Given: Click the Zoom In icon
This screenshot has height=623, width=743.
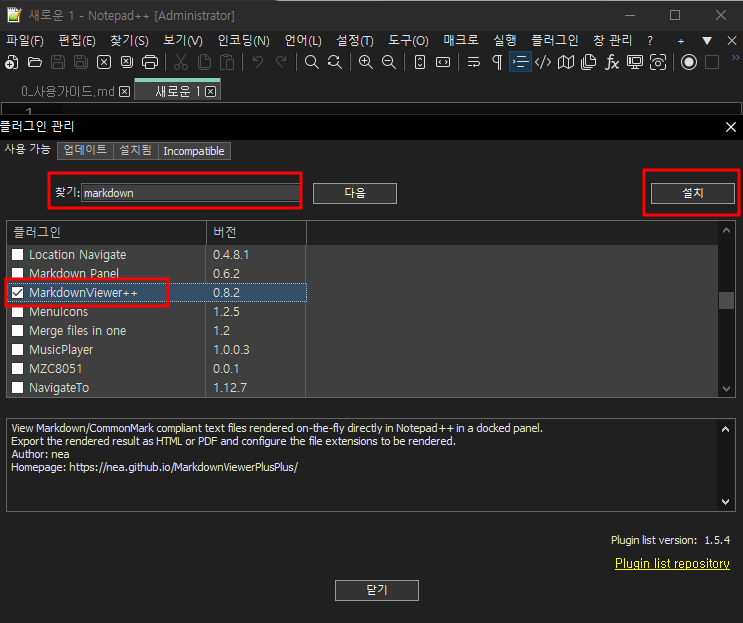Looking at the screenshot, I should [x=365, y=62].
